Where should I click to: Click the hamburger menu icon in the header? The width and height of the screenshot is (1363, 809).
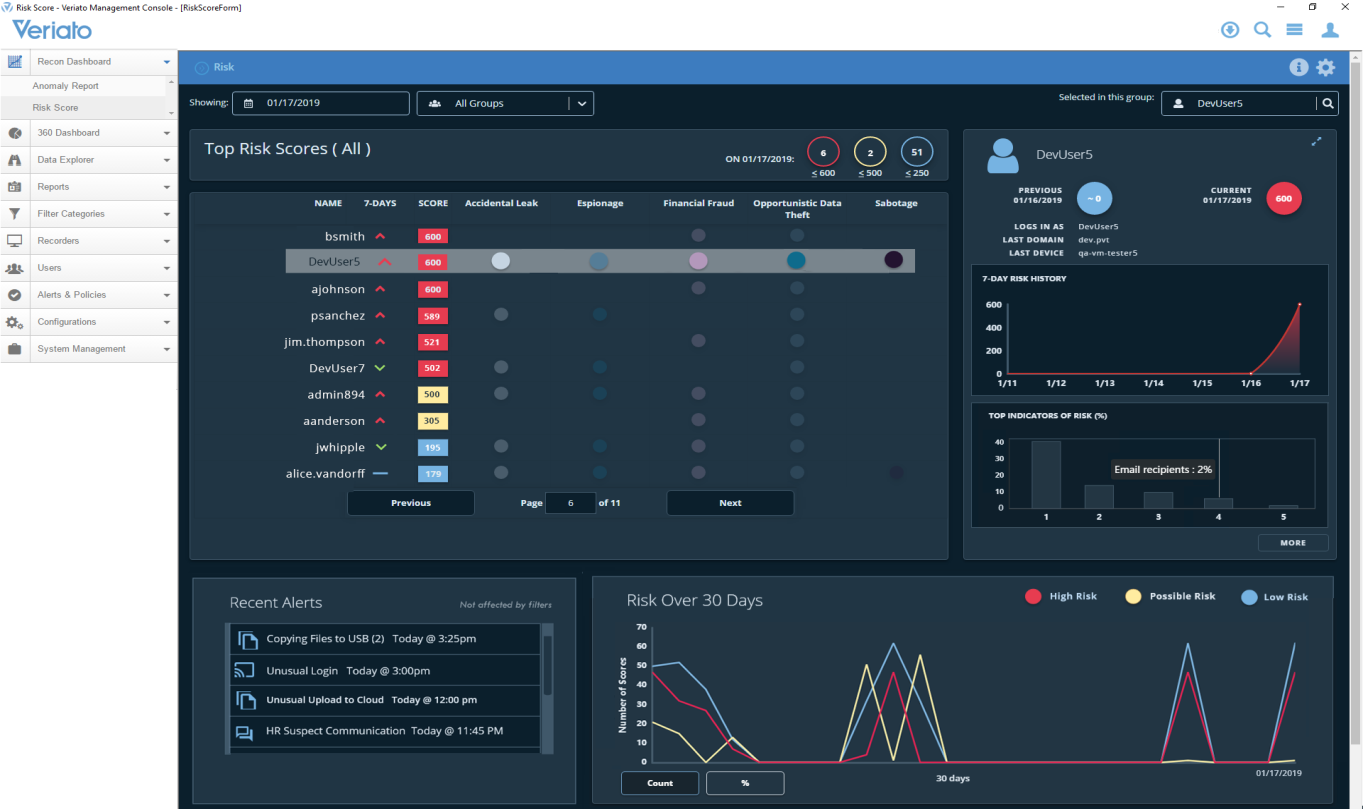(x=1294, y=29)
